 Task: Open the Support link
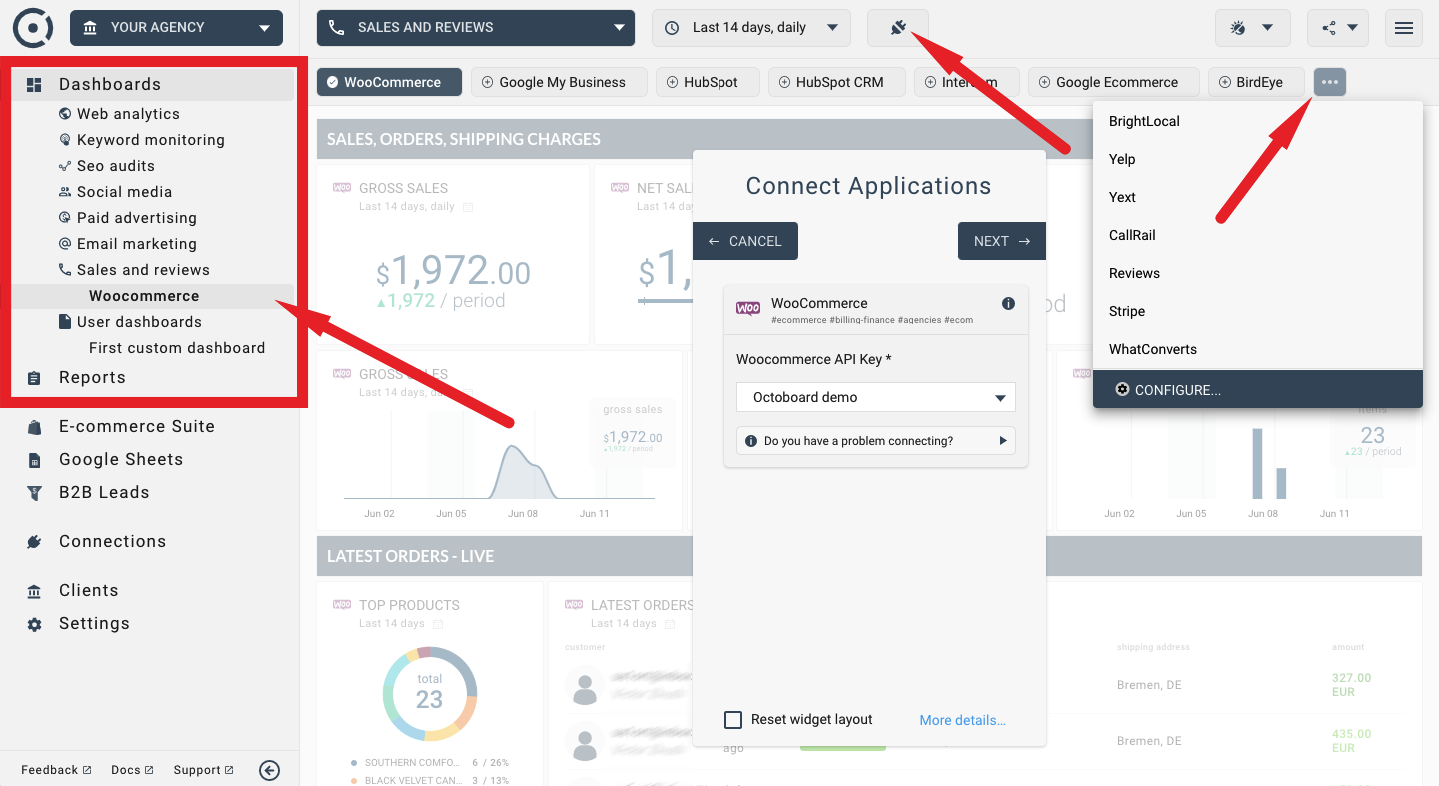(203, 770)
